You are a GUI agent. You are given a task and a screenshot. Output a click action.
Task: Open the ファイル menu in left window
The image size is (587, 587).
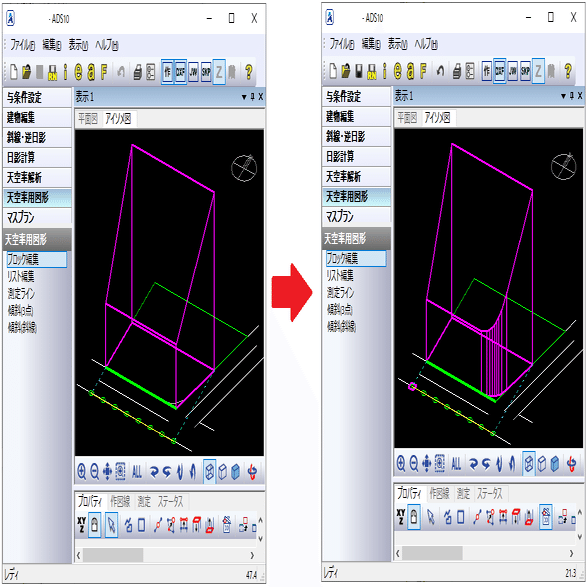22,45
